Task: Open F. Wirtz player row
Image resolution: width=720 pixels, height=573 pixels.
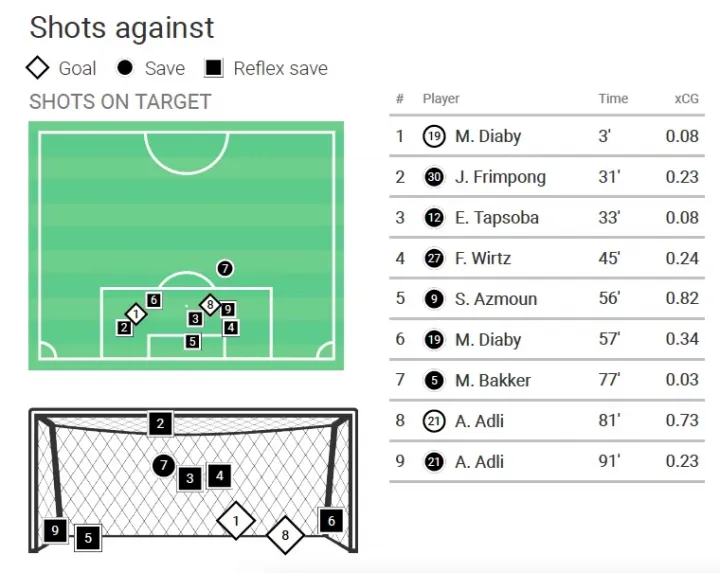Action: pyautogui.click(x=547, y=258)
